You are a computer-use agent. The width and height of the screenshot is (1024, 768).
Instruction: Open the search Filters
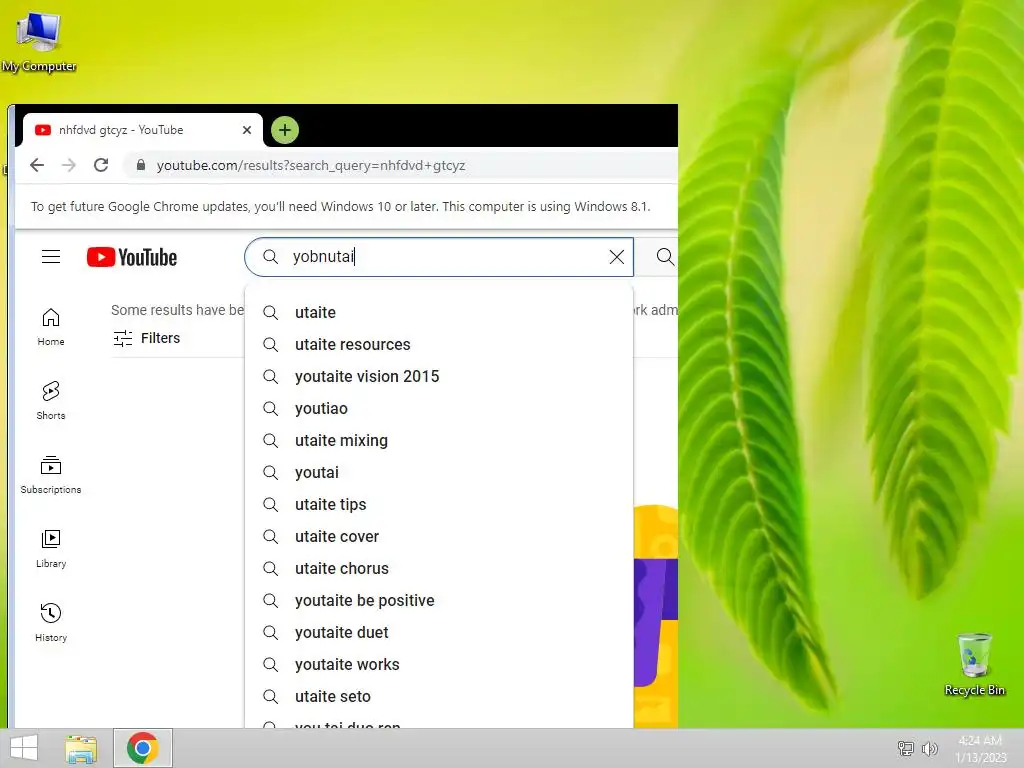(x=146, y=338)
